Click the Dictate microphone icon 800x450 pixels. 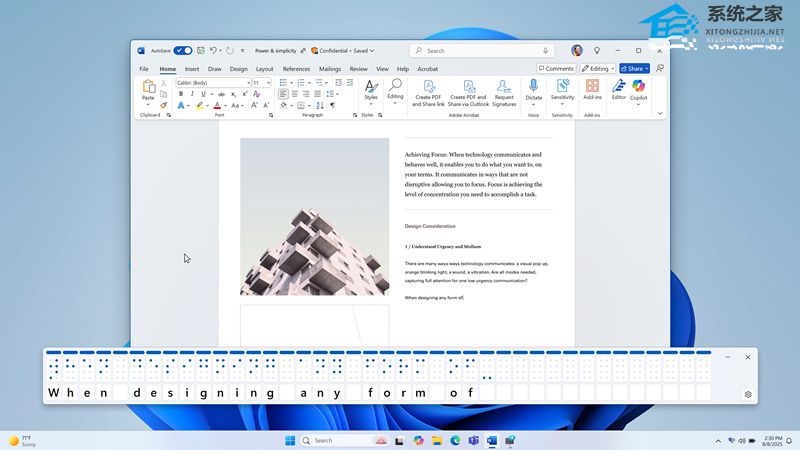[x=534, y=86]
